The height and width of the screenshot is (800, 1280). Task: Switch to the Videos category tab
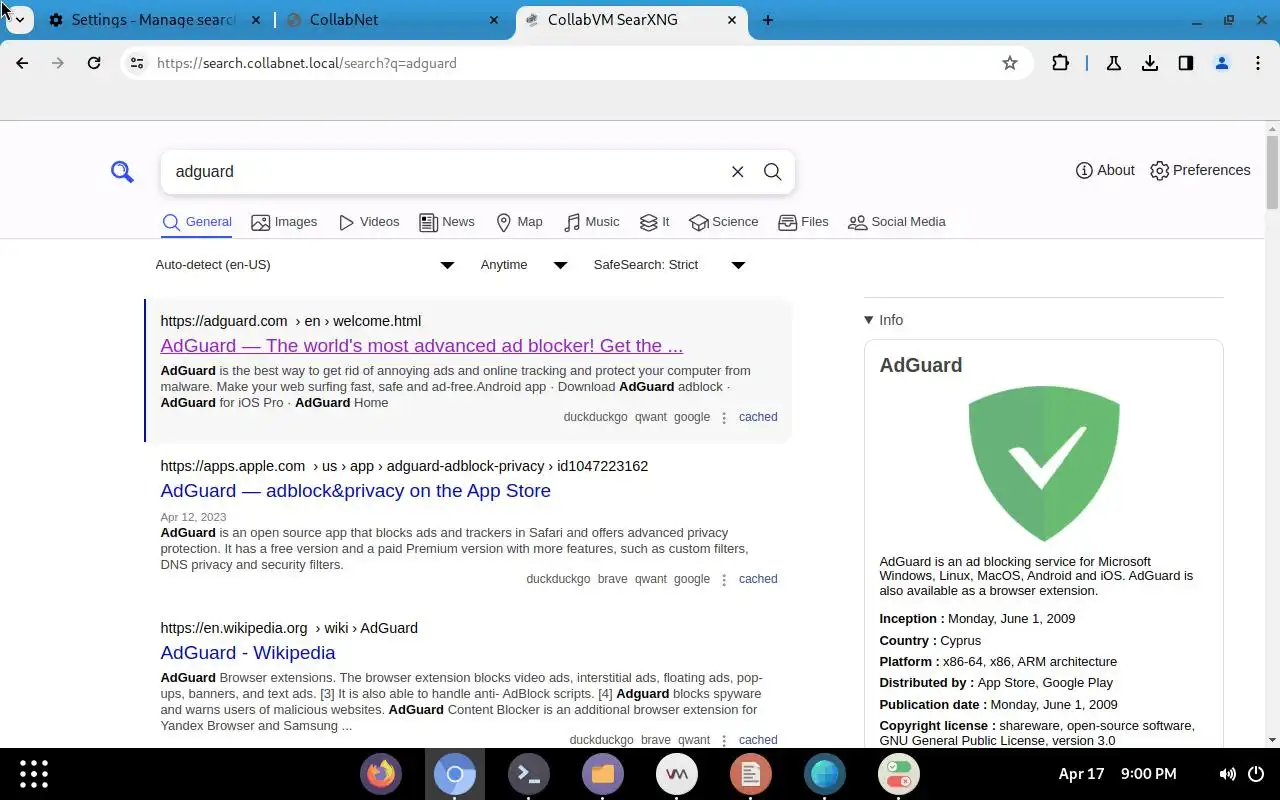coord(369,222)
